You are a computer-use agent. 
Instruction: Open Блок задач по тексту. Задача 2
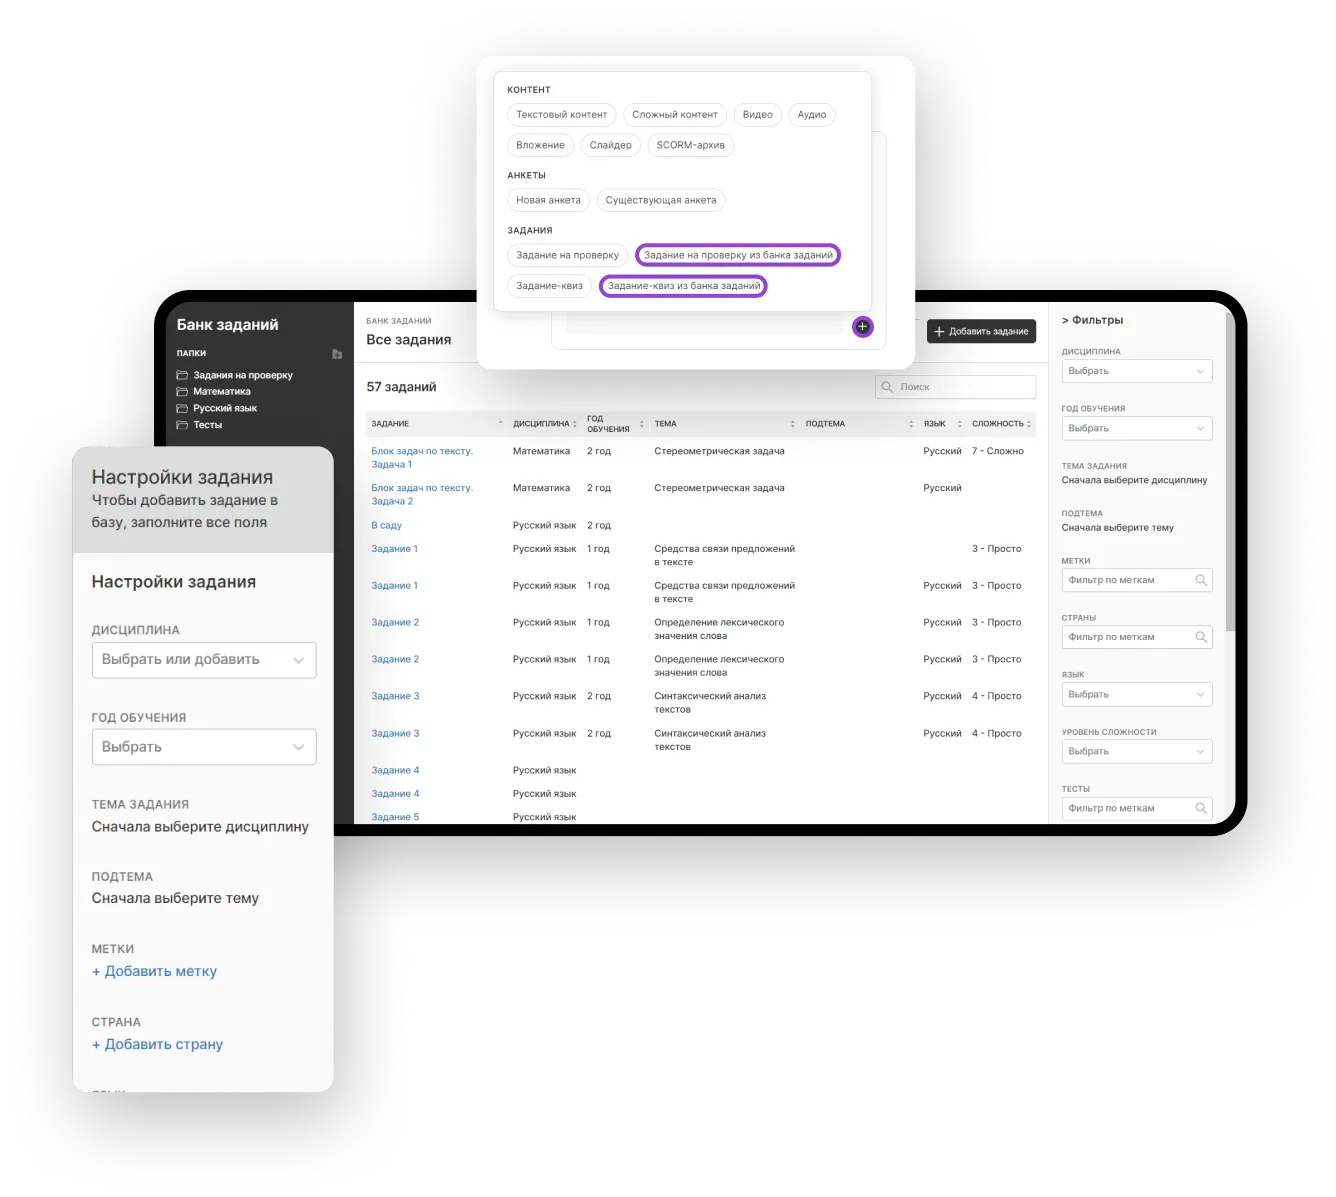(x=422, y=495)
